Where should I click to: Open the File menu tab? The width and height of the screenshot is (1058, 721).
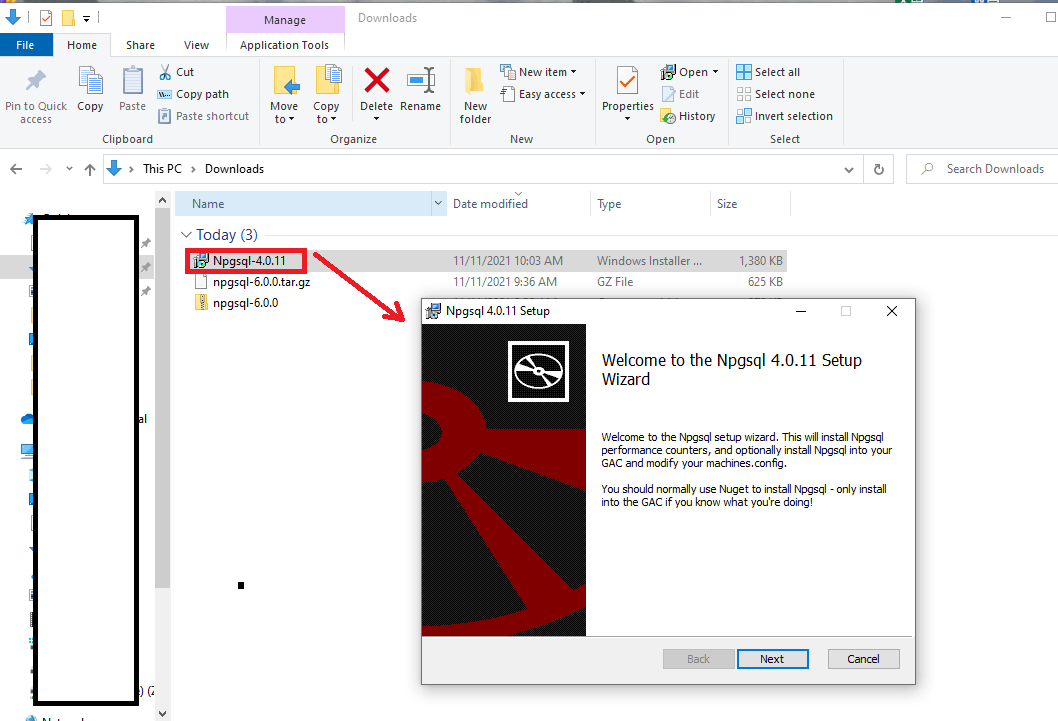26,45
